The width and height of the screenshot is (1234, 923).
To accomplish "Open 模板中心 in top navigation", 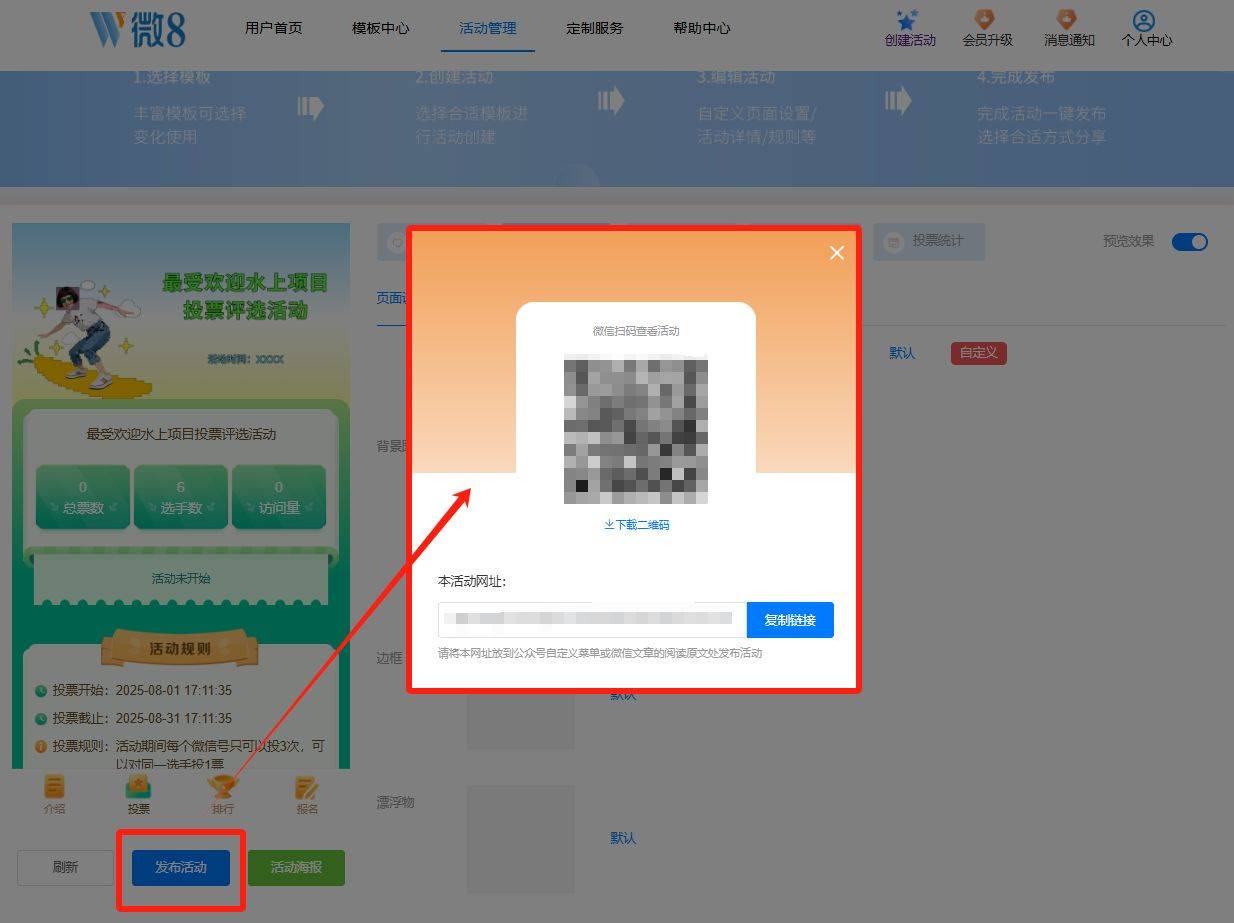I will tap(381, 28).
